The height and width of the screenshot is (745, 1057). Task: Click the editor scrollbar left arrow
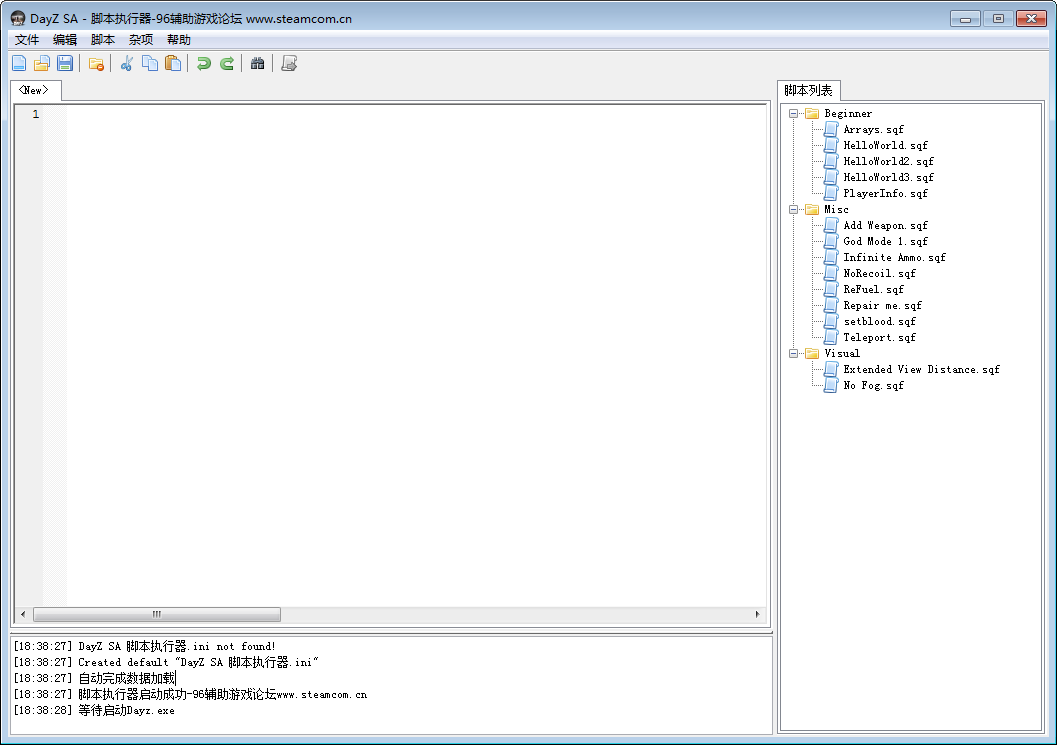[24, 614]
